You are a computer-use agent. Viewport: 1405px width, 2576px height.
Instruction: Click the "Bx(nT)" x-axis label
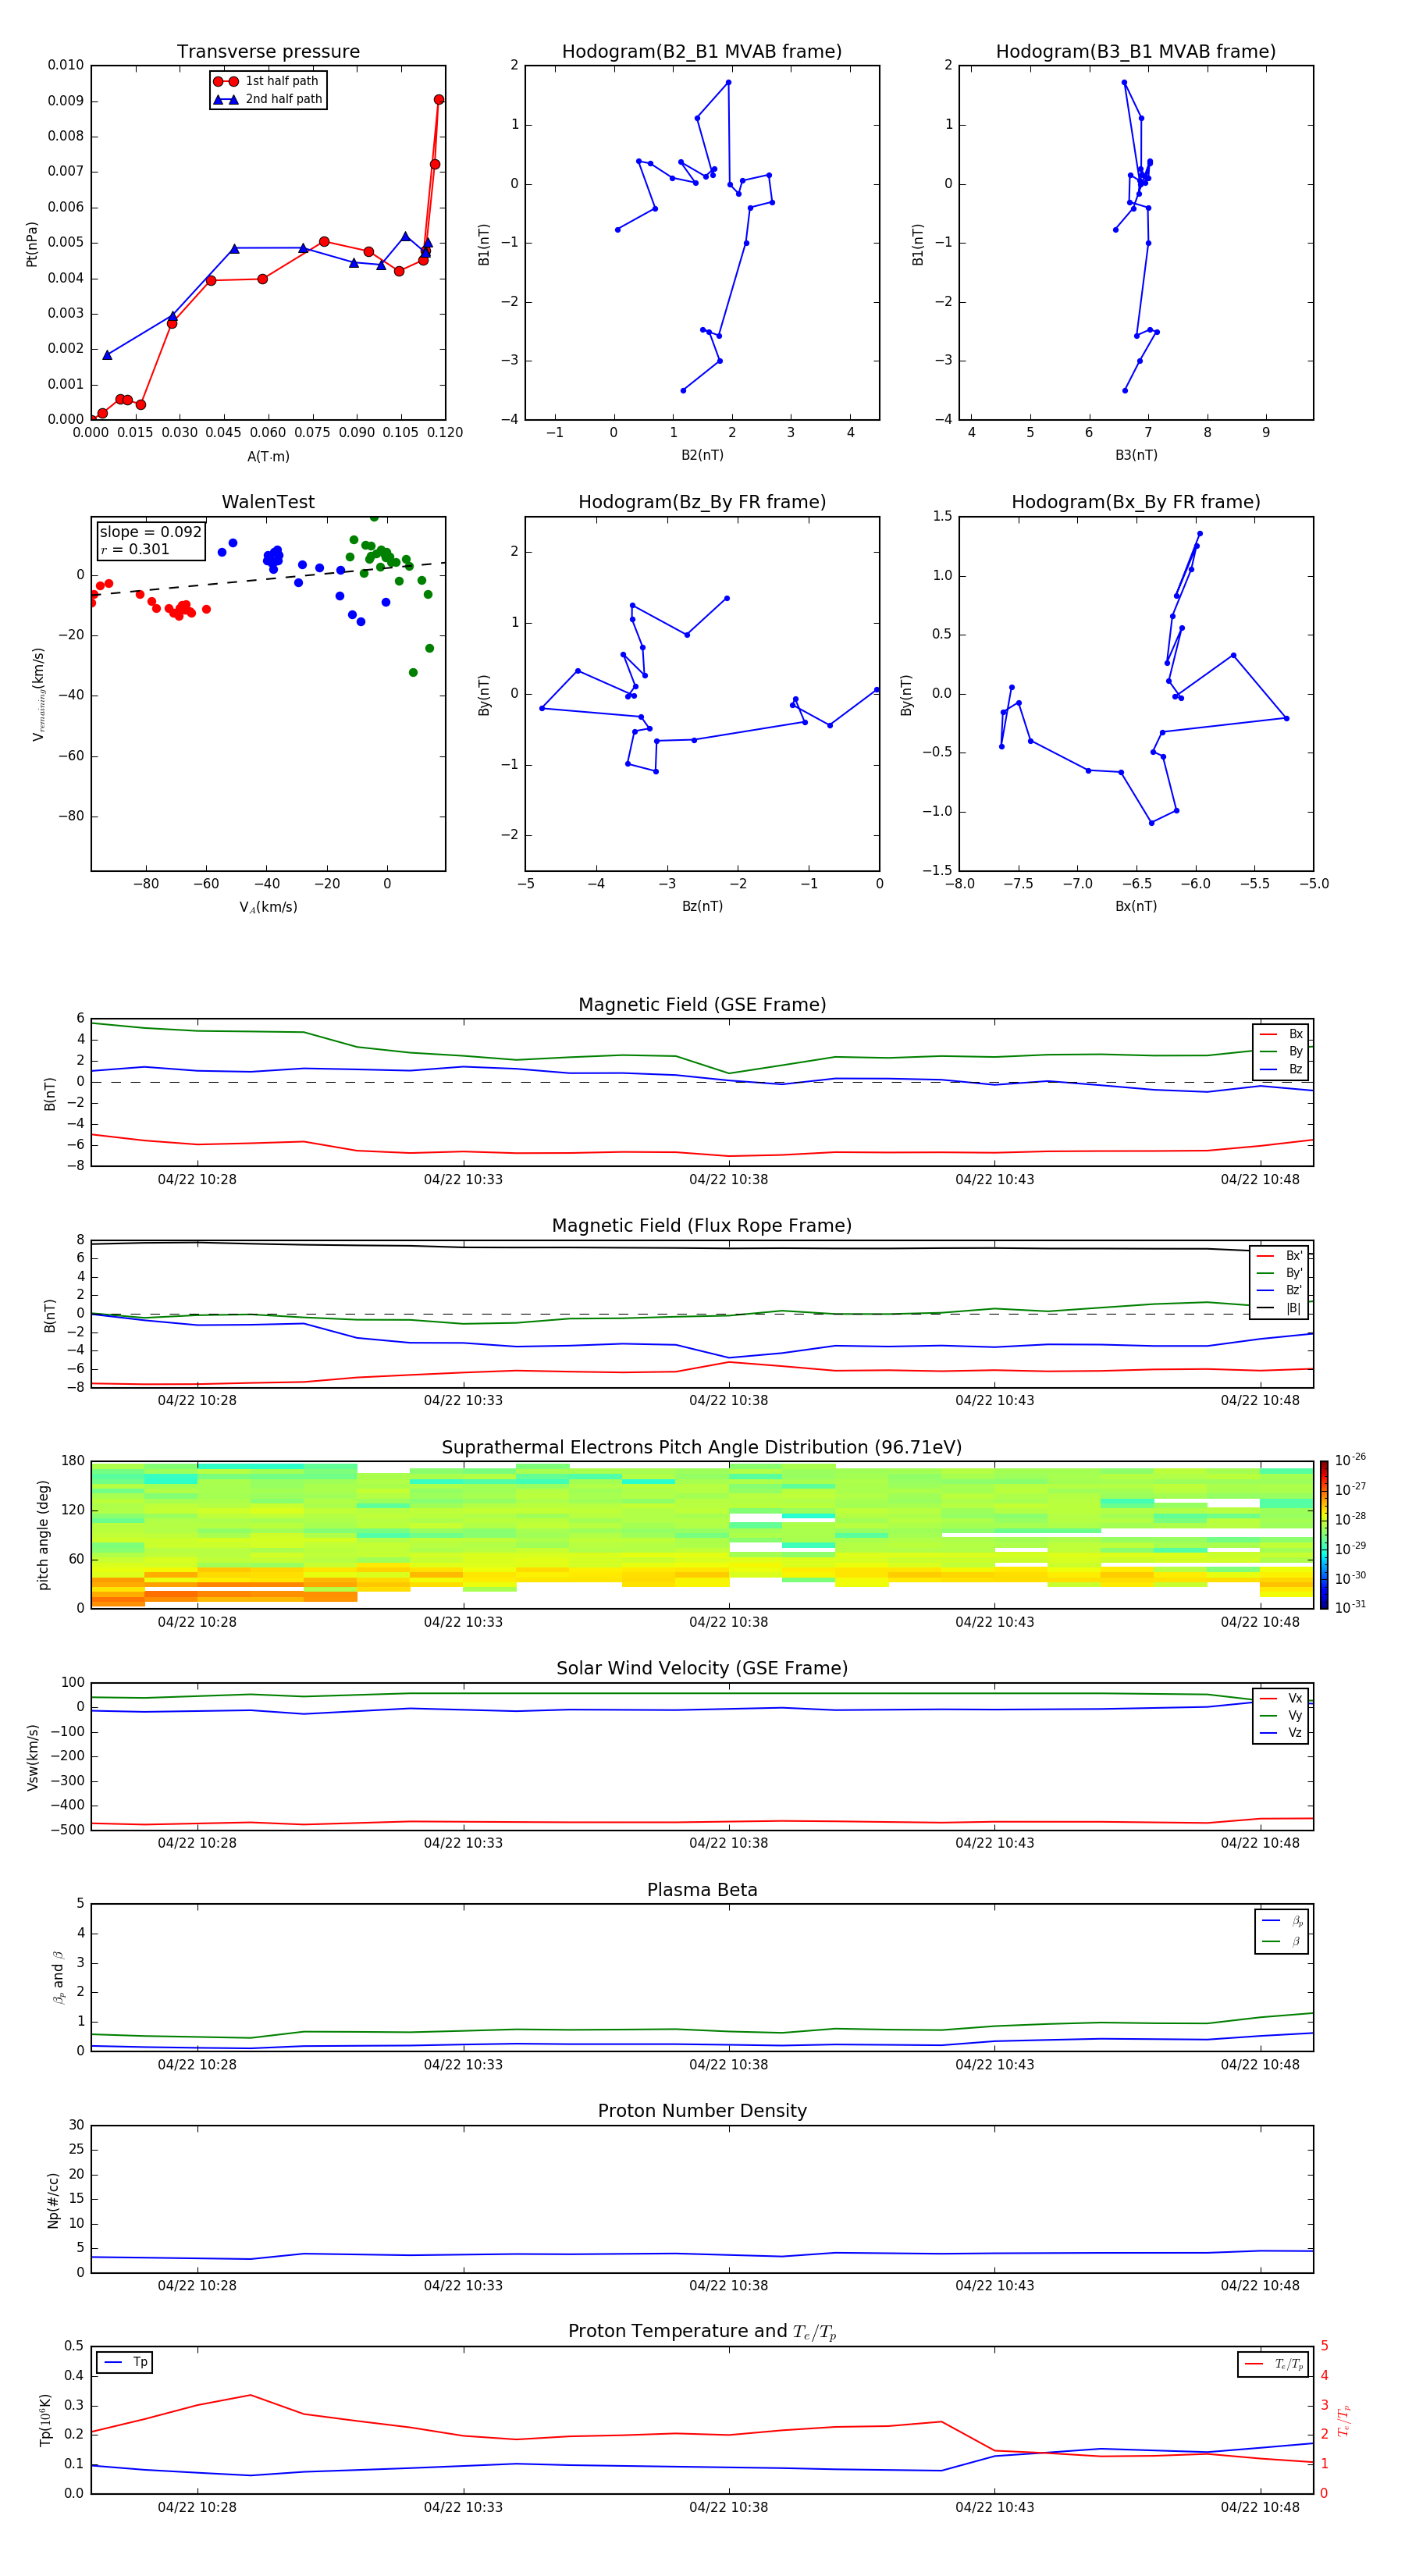point(1136,906)
